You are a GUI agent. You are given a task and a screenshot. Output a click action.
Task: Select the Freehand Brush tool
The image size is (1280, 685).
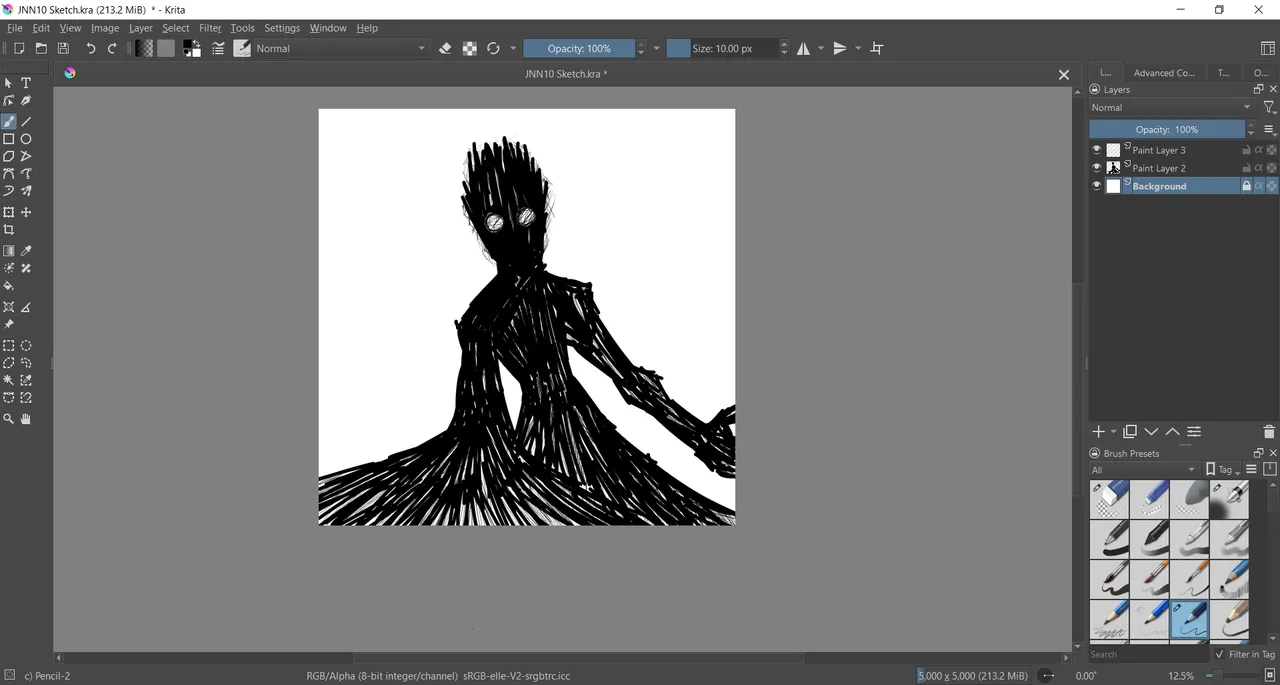[9, 121]
